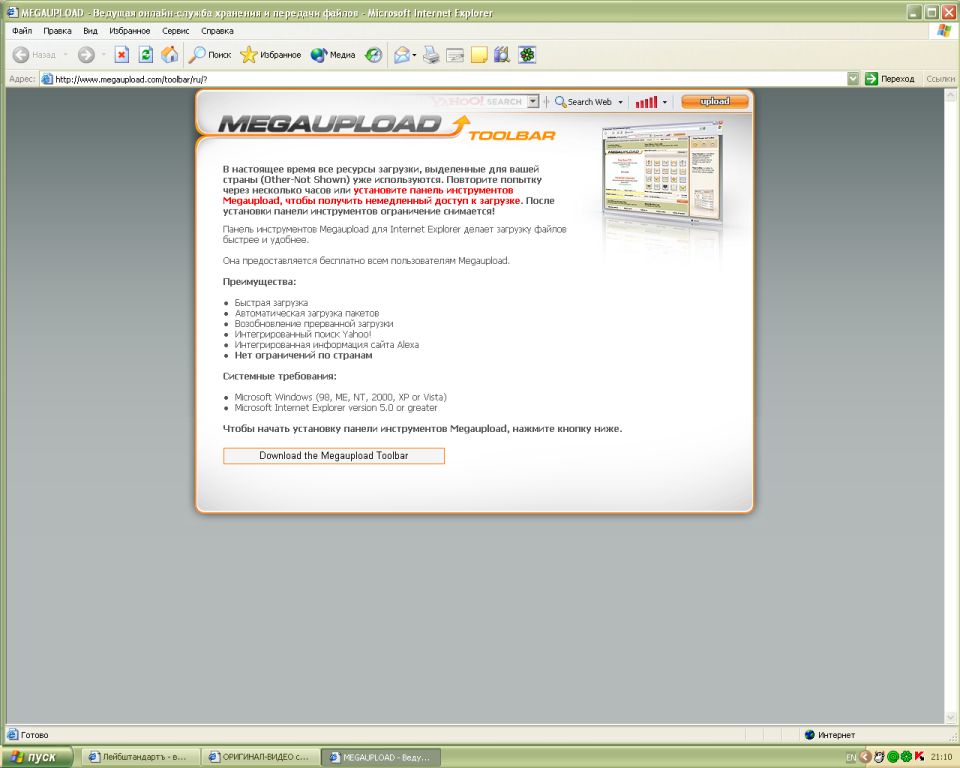Click the Megaupload Toolbar logo

(386, 127)
